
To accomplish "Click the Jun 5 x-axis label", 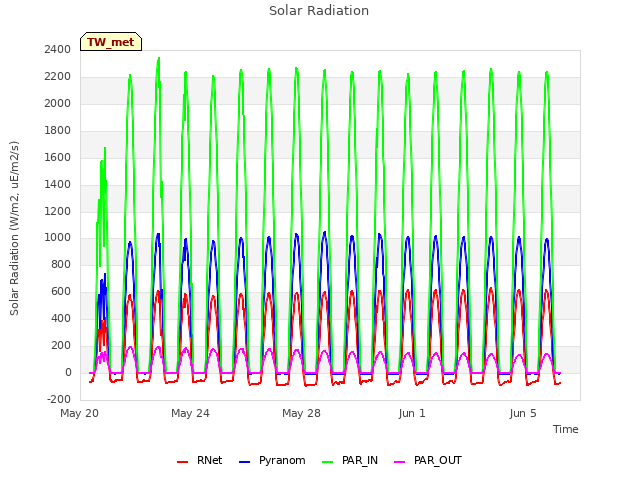I will (x=523, y=413).
